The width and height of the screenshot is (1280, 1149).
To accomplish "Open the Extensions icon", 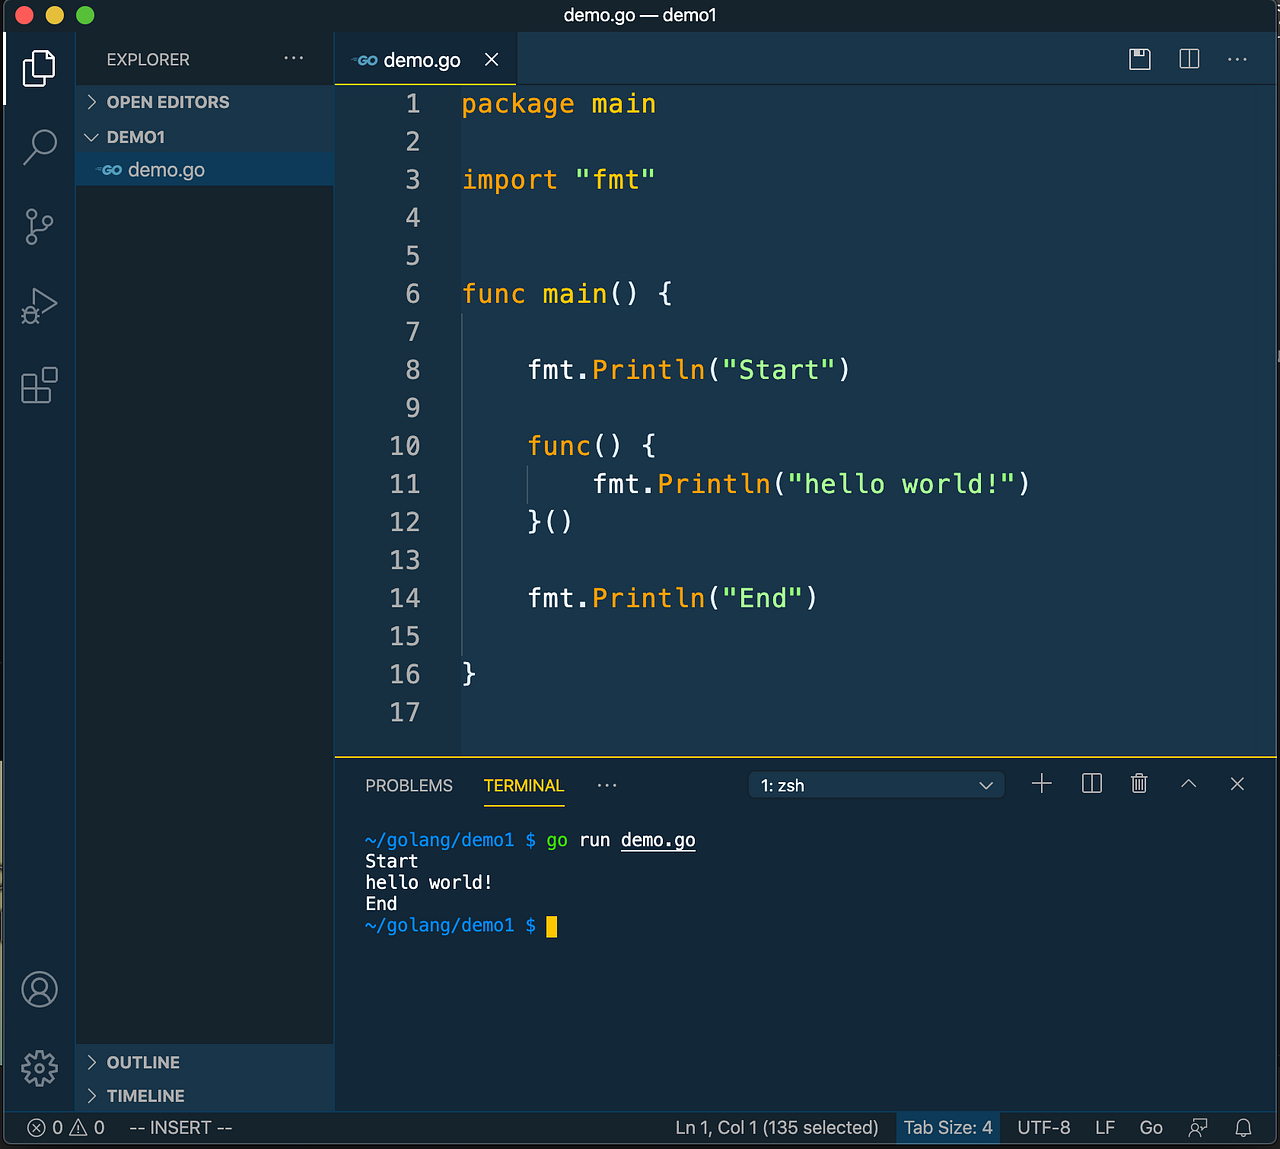I will point(39,386).
